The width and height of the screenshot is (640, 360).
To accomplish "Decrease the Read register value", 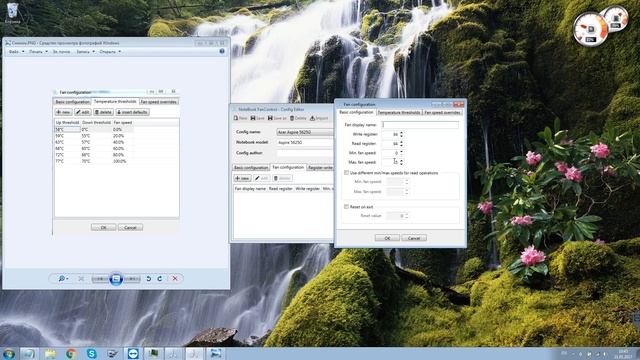I will tap(402, 145).
